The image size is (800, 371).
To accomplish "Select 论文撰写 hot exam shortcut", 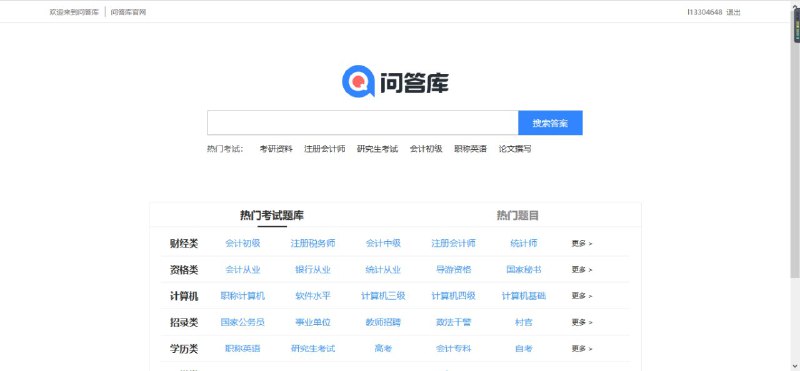I will coord(515,149).
